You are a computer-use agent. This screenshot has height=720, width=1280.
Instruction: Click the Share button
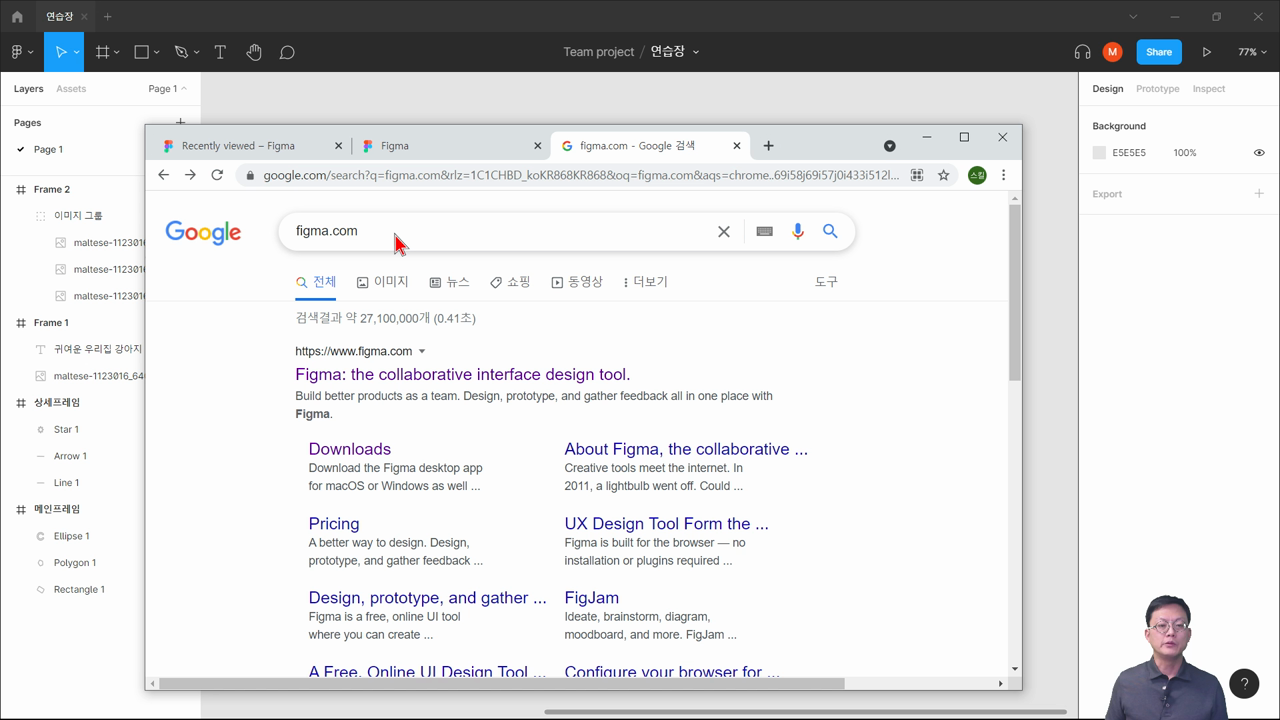[1159, 52]
